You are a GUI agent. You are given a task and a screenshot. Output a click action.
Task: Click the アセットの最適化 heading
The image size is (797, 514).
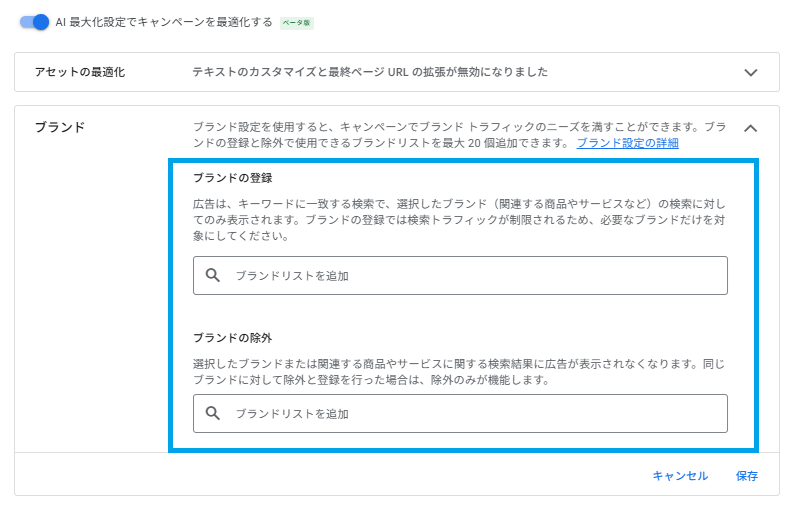[x=80, y=72]
